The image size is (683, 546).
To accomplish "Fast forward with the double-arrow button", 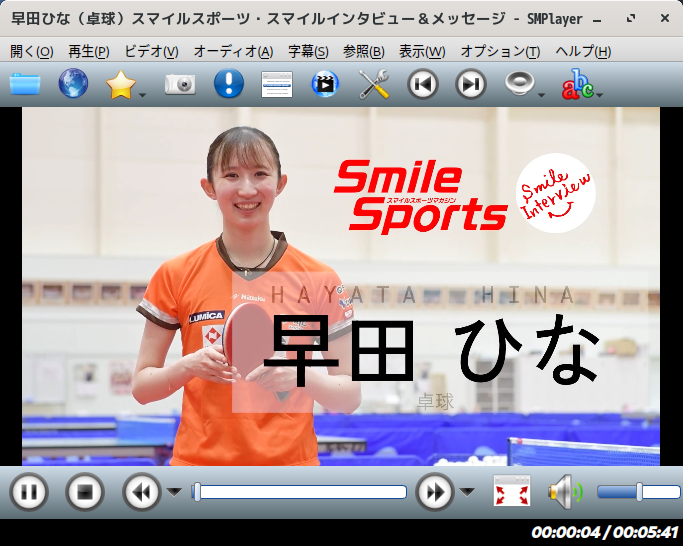I will 435,492.
